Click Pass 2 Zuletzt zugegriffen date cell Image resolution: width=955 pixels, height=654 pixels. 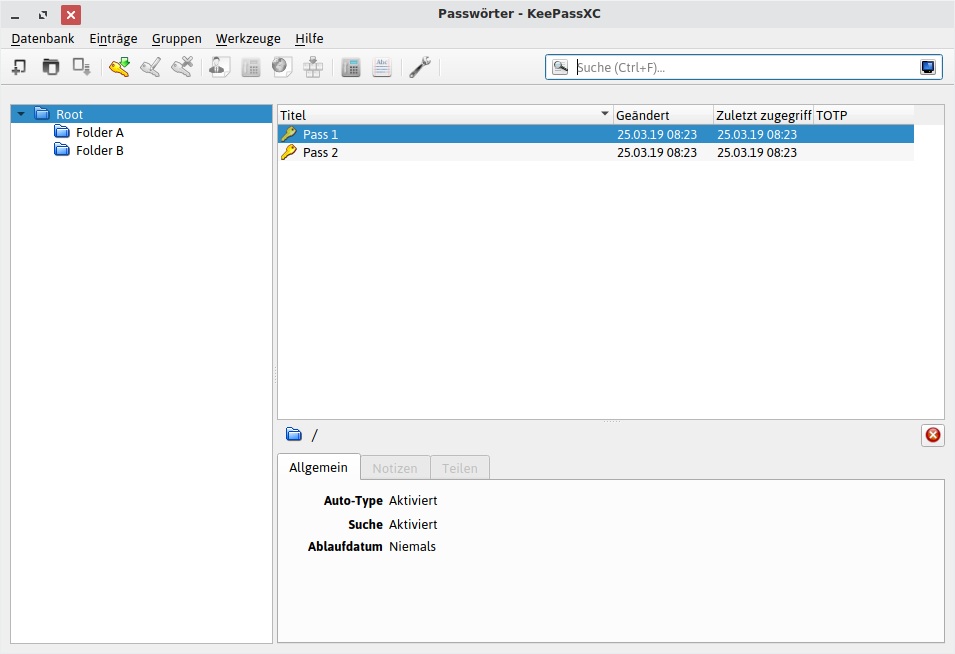point(757,153)
